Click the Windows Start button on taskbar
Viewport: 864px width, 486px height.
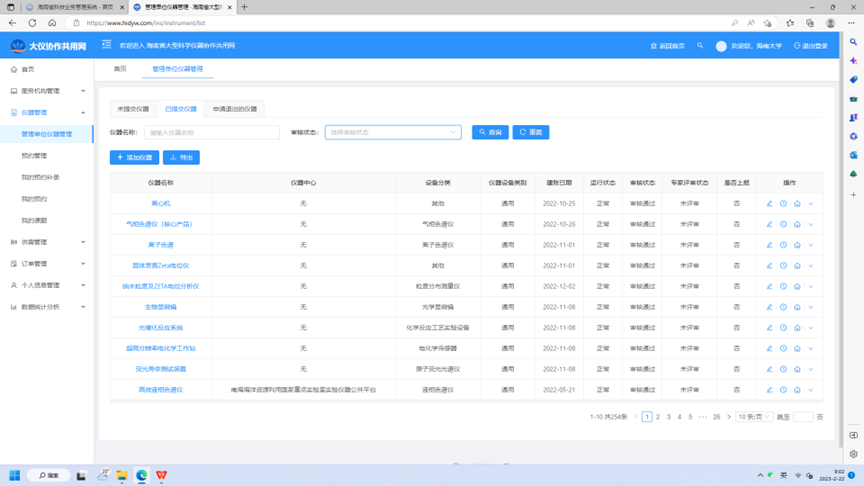click(x=15, y=475)
